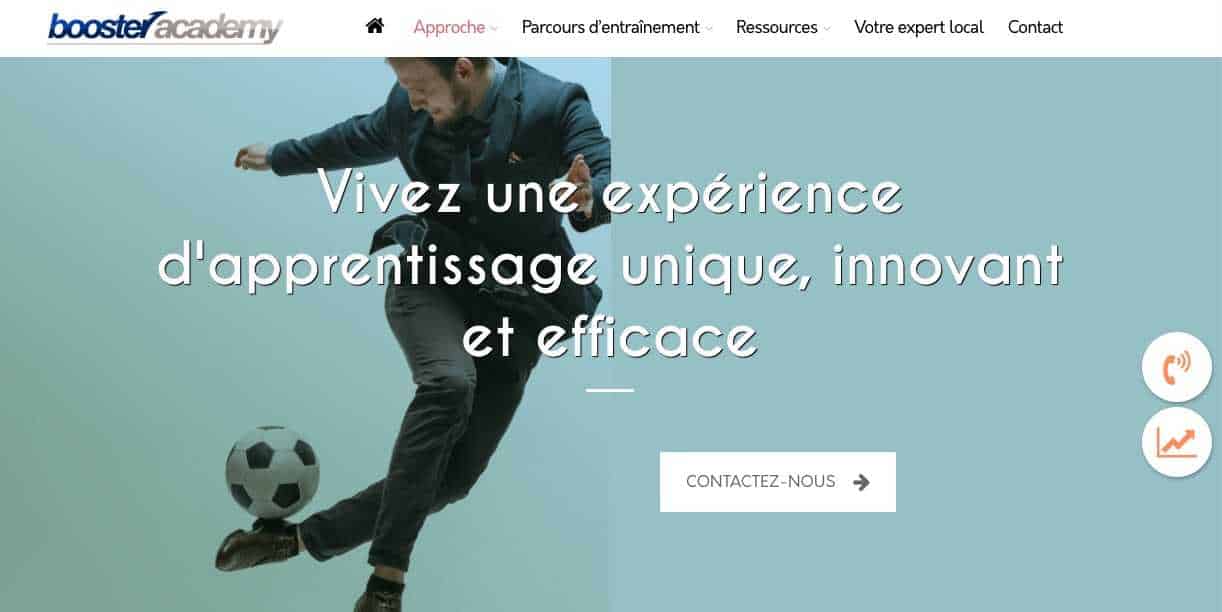Image resolution: width=1222 pixels, height=612 pixels.
Task: Expand the Parcours d'entraînement chevron
Action: 709,29
